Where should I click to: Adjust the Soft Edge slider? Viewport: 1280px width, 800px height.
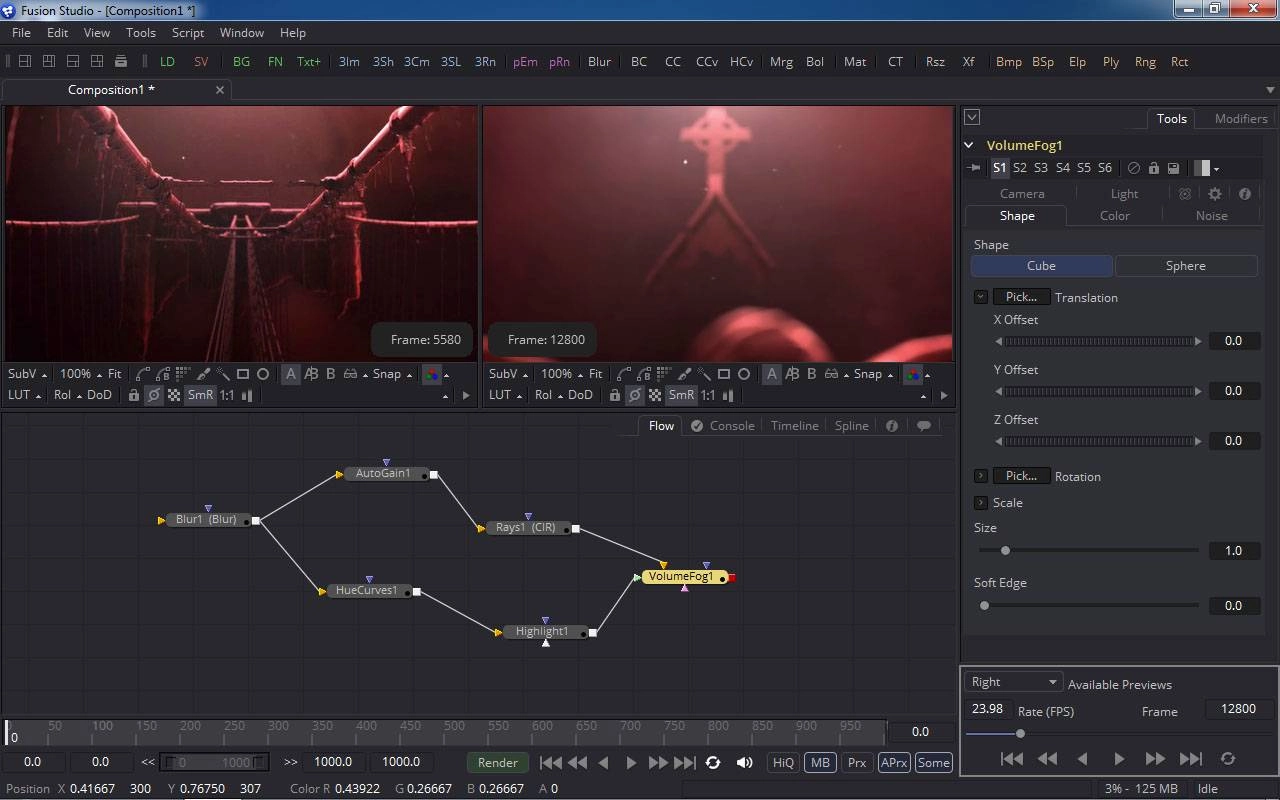(1088, 605)
